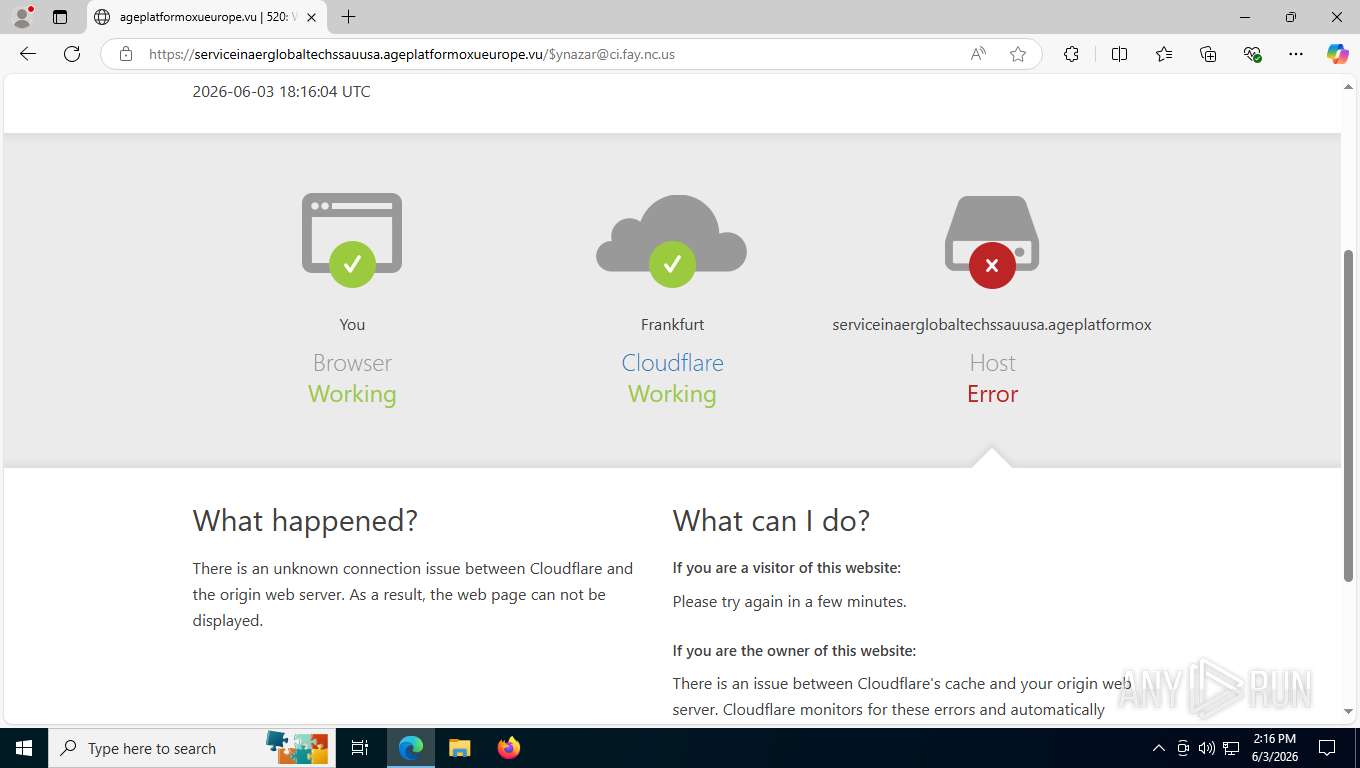Click the scrollbar up arrow
Screen dimensions: 1360x768
point(1348,88)
